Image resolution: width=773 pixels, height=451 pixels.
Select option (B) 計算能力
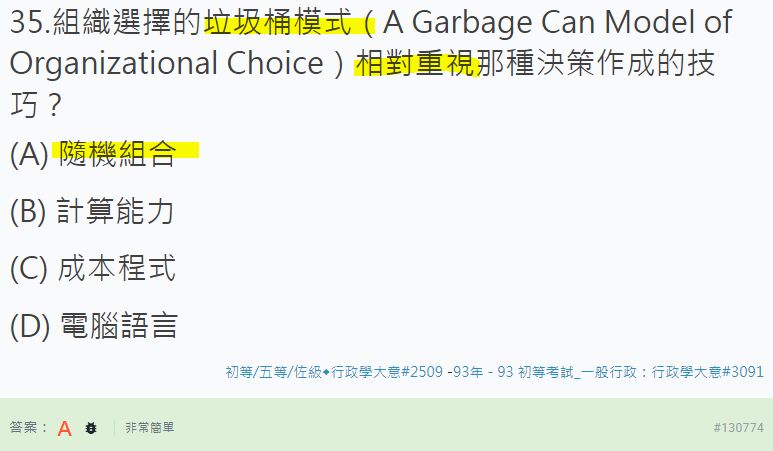tap(117, 211)
